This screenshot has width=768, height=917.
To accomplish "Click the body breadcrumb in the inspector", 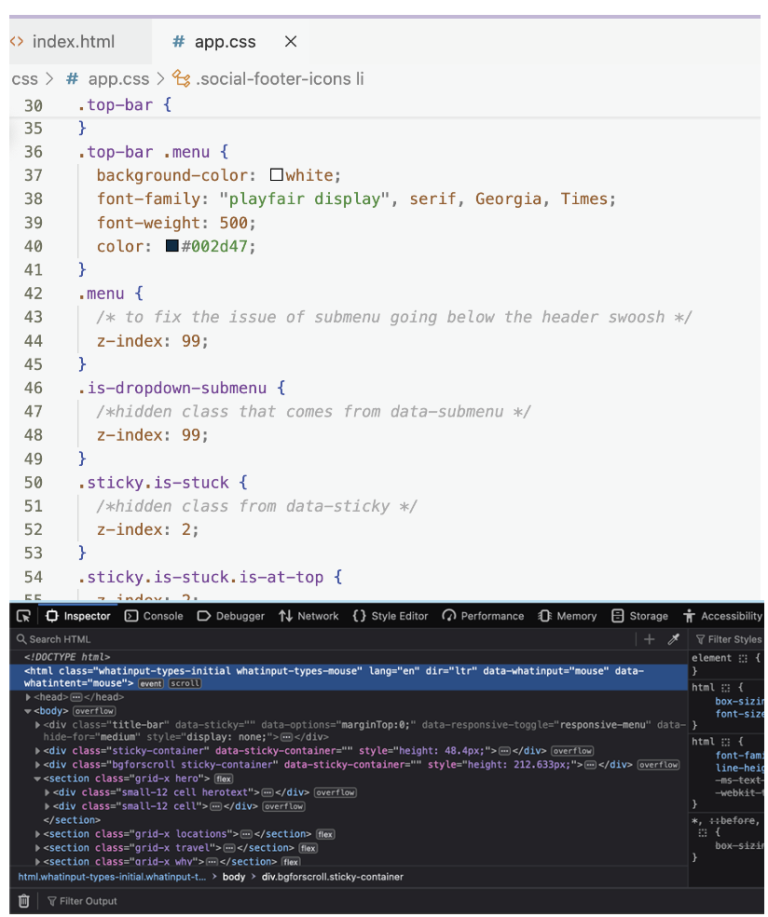I will click(x=233, y=877).
